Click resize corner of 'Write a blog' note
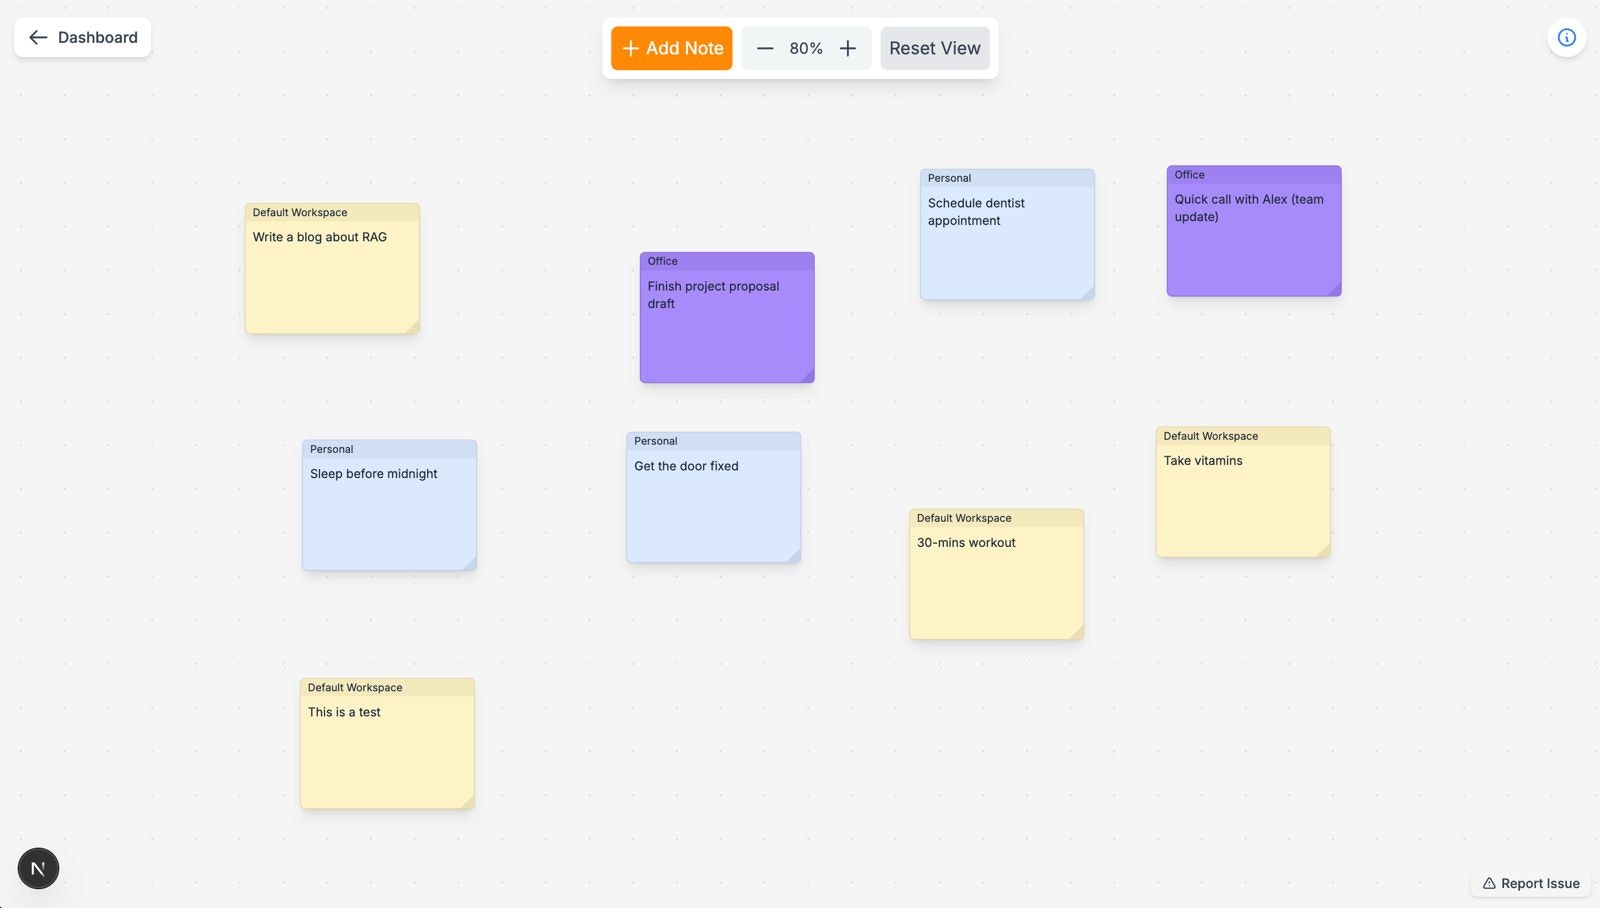This screenshot has height=908, width=1600. click(413, 327)
